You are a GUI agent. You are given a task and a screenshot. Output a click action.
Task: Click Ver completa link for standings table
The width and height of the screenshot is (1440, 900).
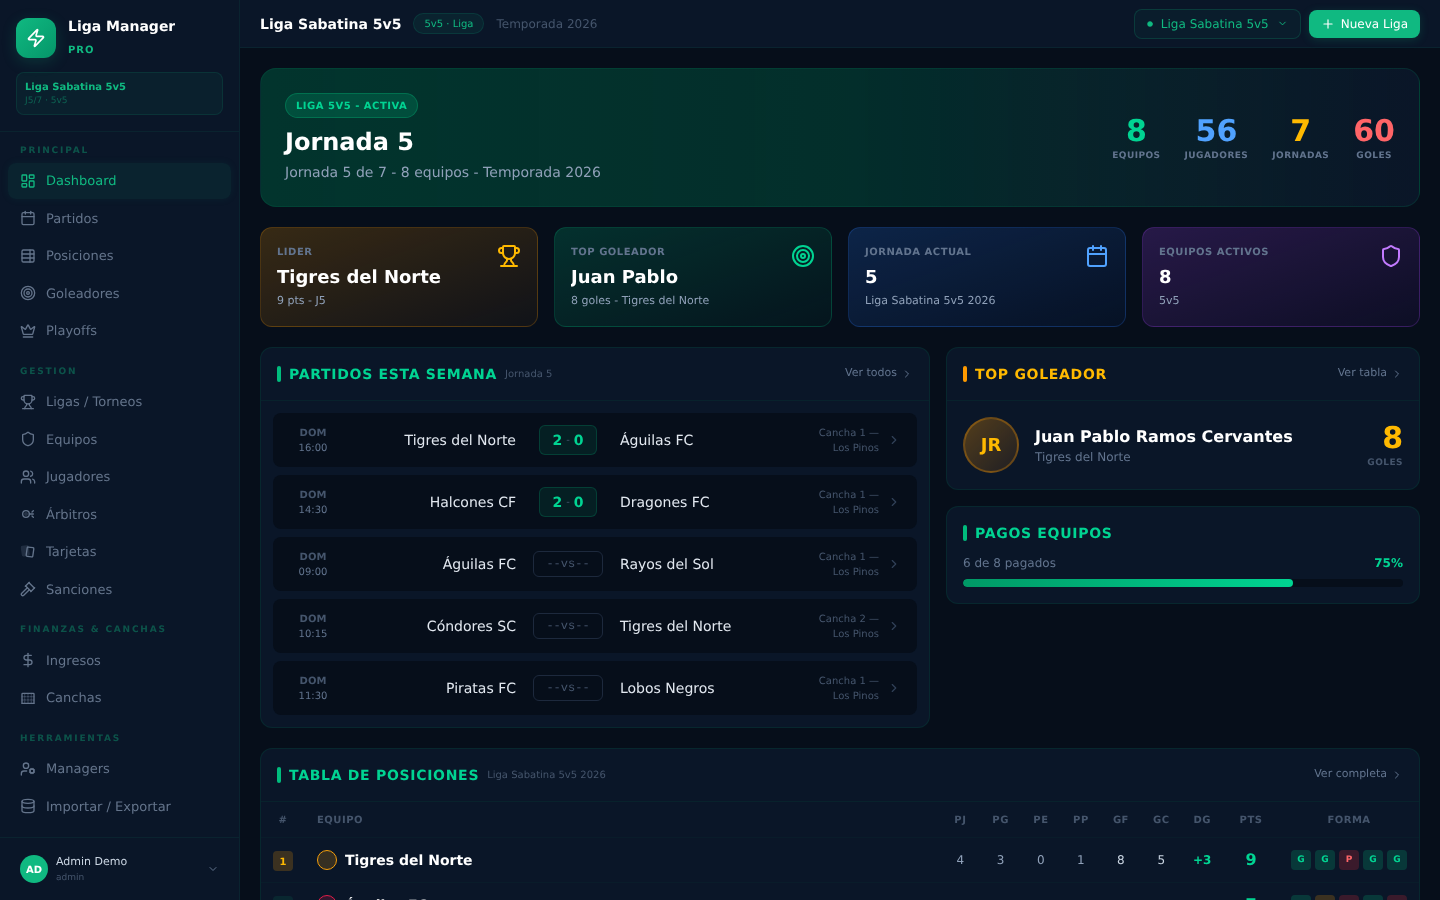point(1357,774)
